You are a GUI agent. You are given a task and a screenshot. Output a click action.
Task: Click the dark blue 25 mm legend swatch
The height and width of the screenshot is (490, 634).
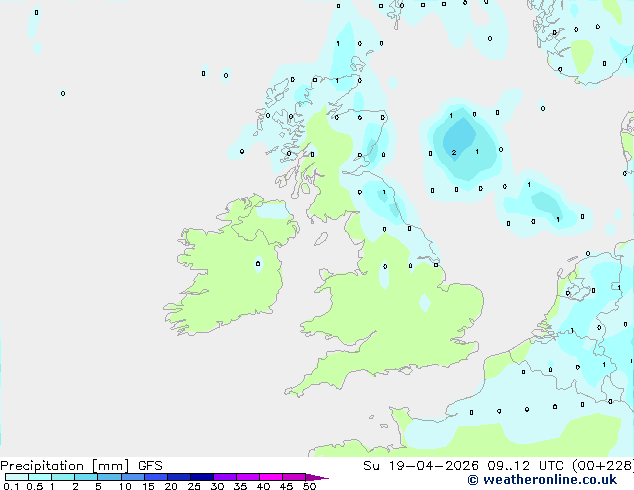[202, 477]
